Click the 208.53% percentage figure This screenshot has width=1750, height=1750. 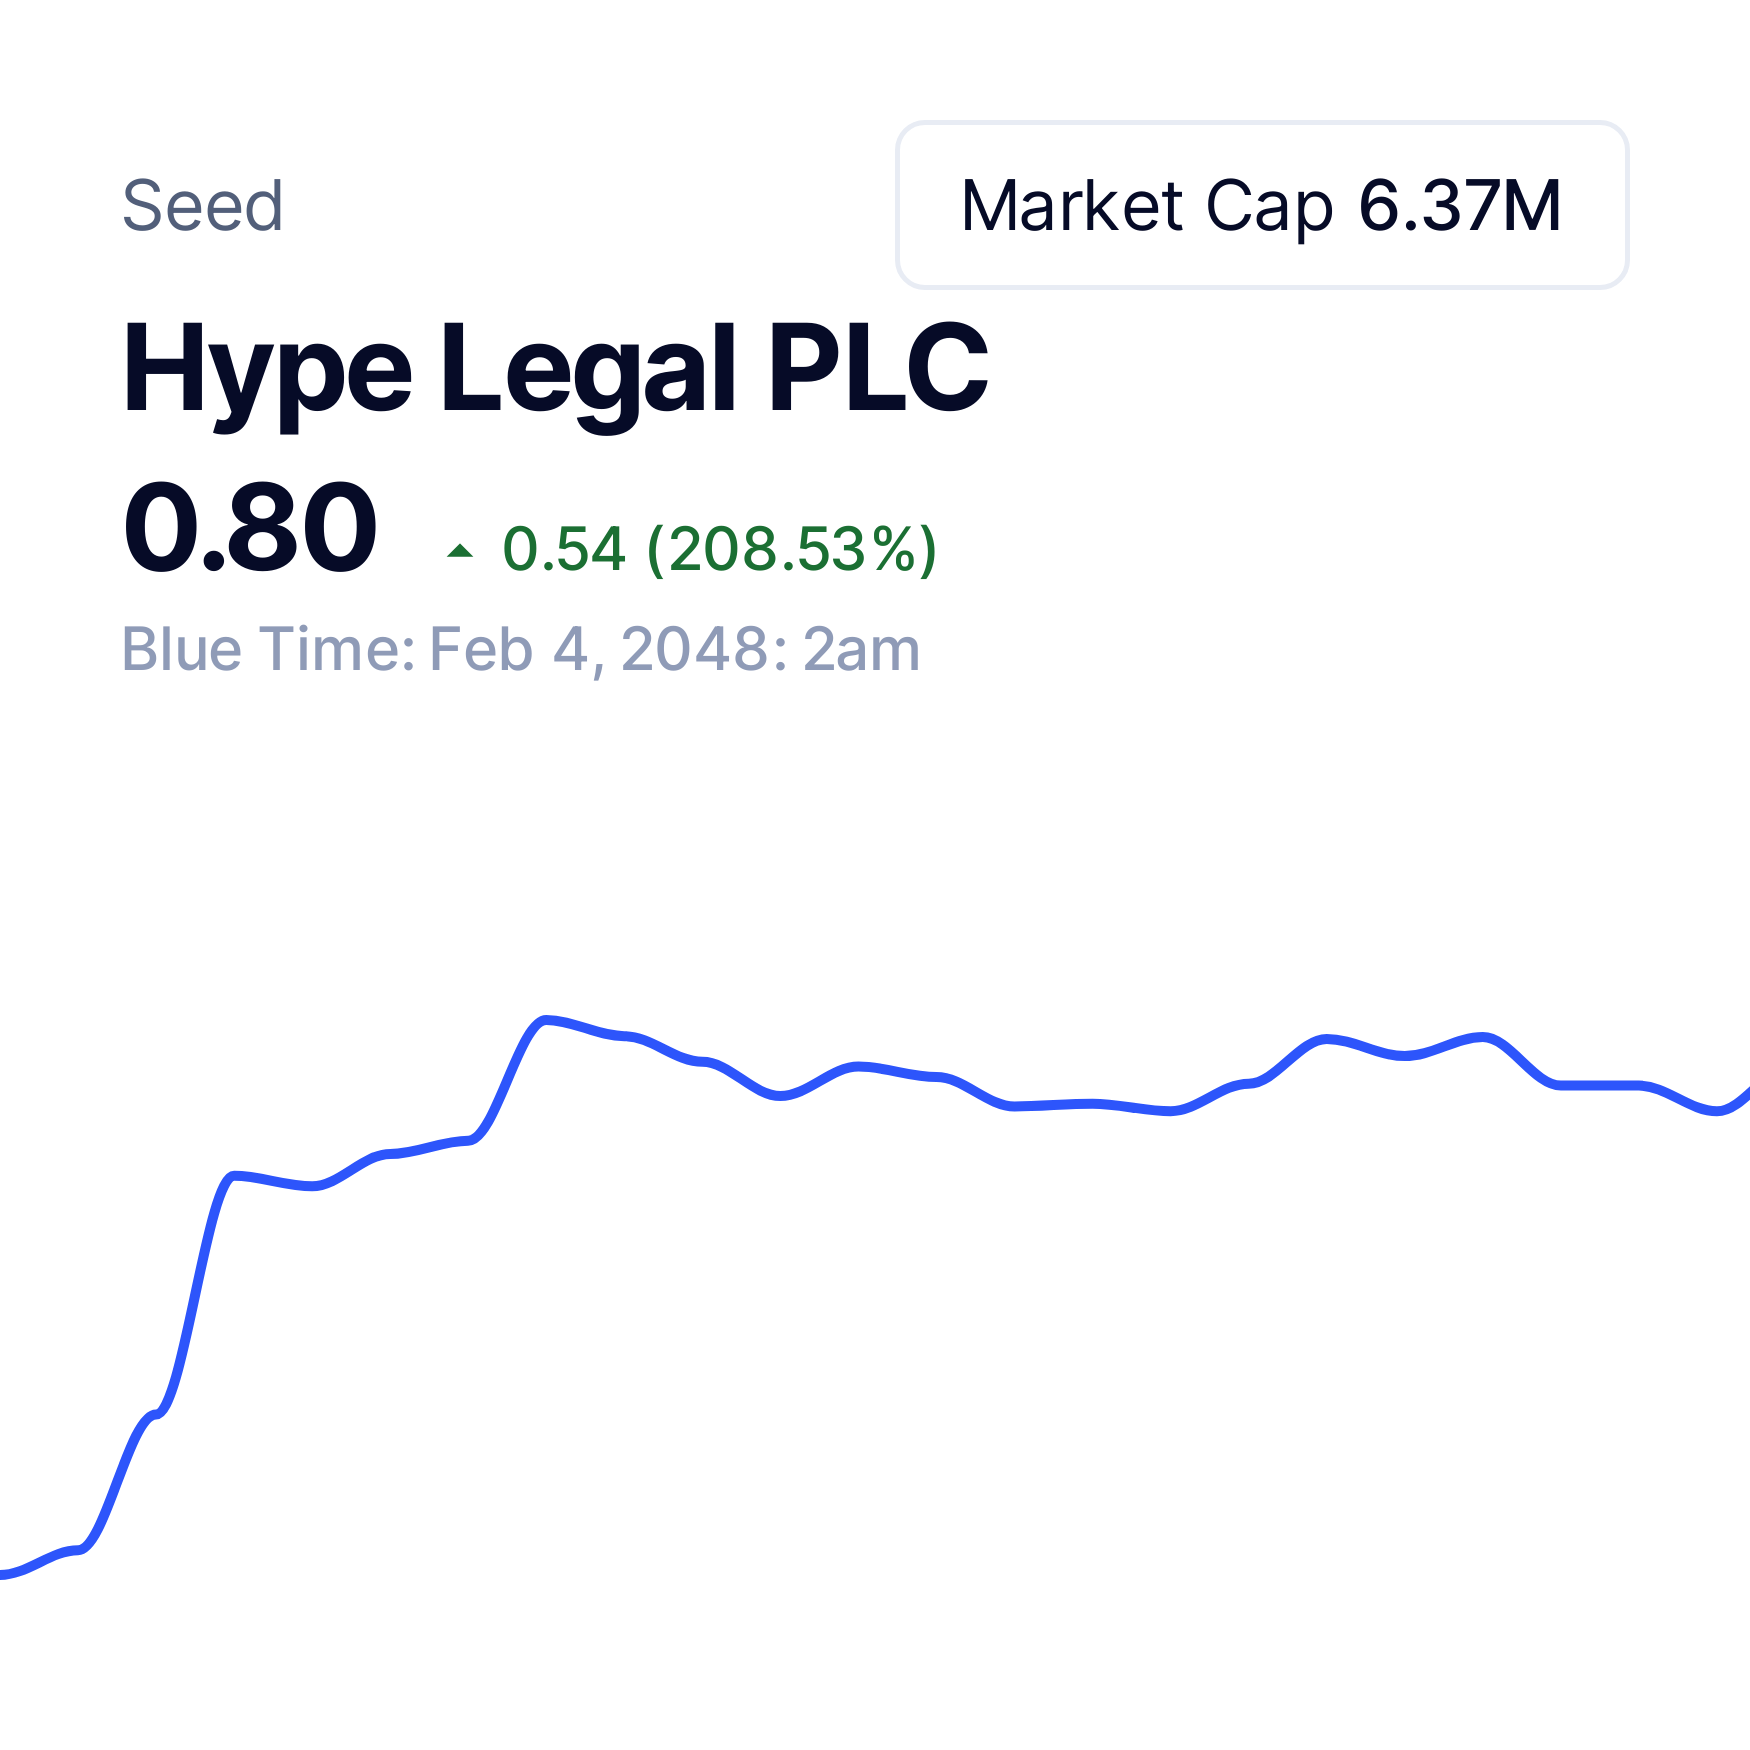(x=792, y=549)
